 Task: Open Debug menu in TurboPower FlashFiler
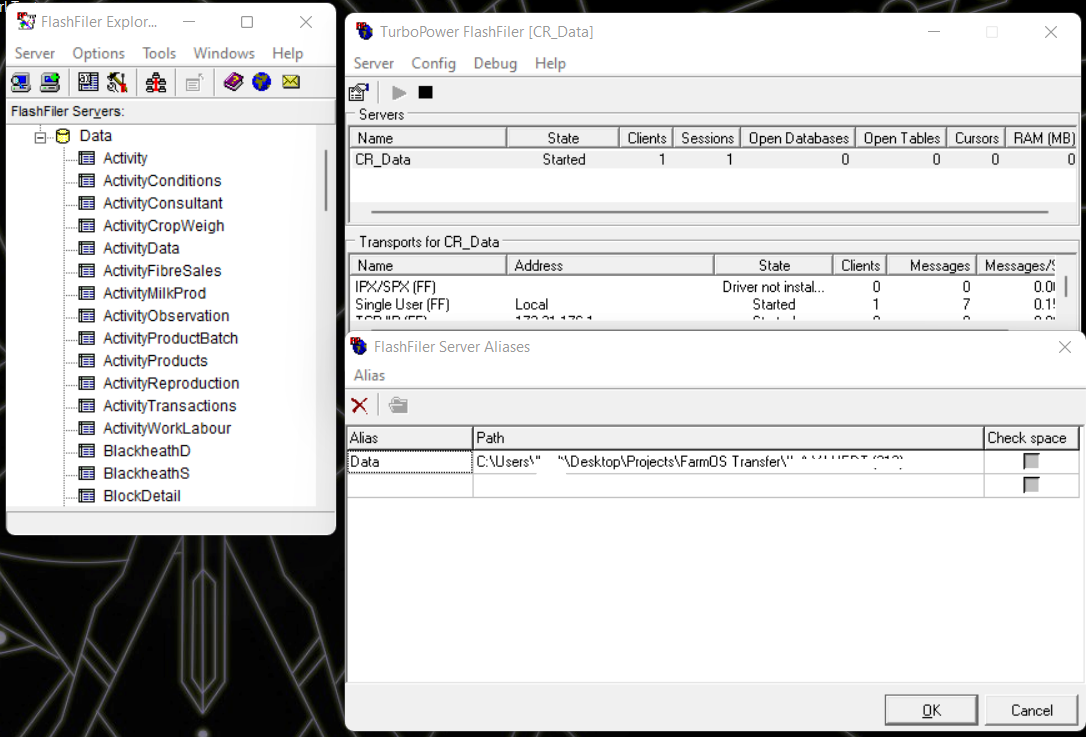coord(495,64)
